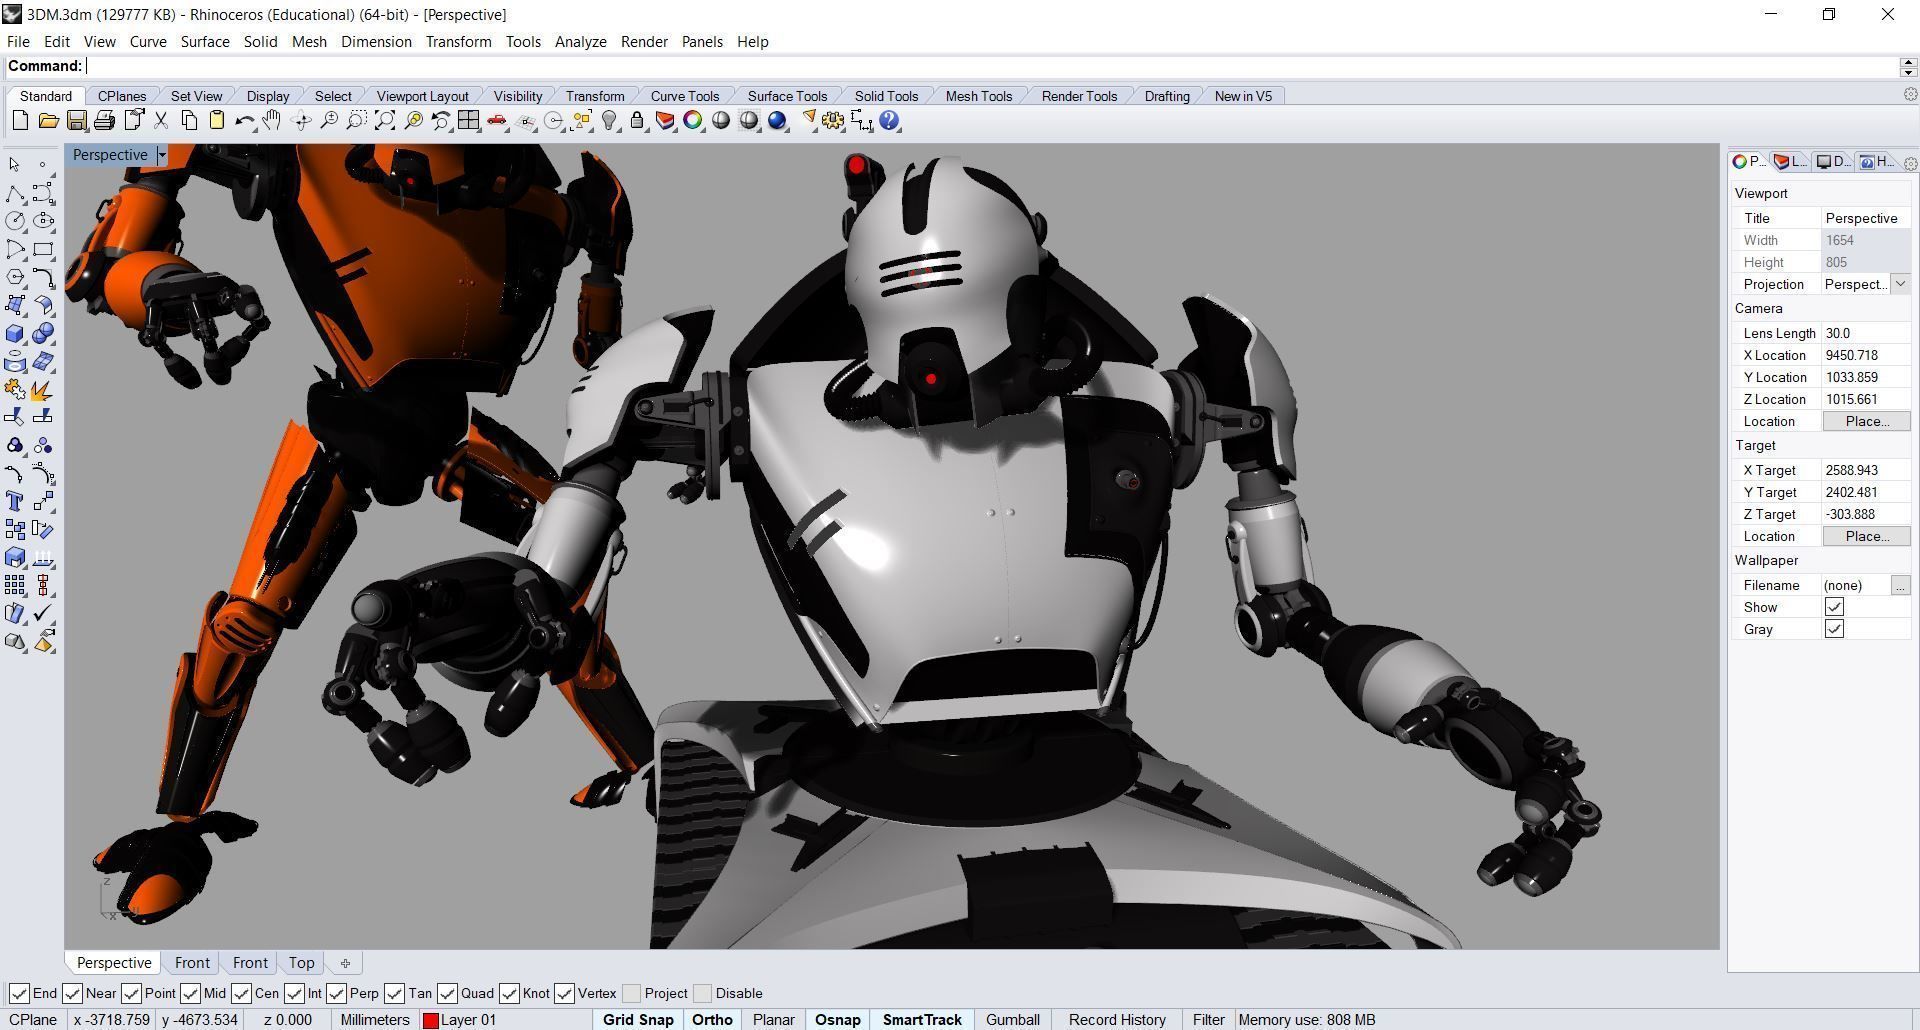Click the Boolean union spheres icon
Viewport: 1920px width, 1030px height.
(x=43, y=333)
